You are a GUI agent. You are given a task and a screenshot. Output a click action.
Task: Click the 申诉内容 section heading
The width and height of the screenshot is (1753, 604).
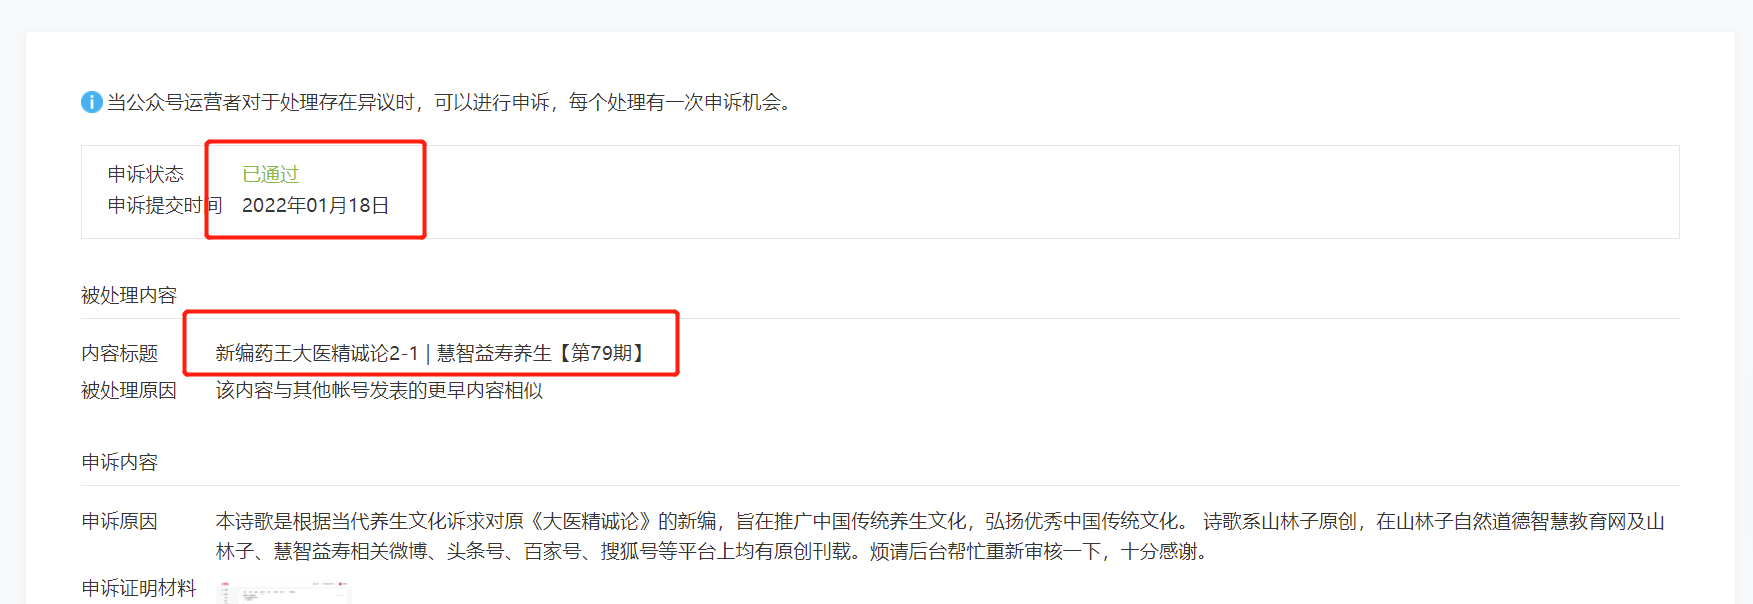click(119, 462)
